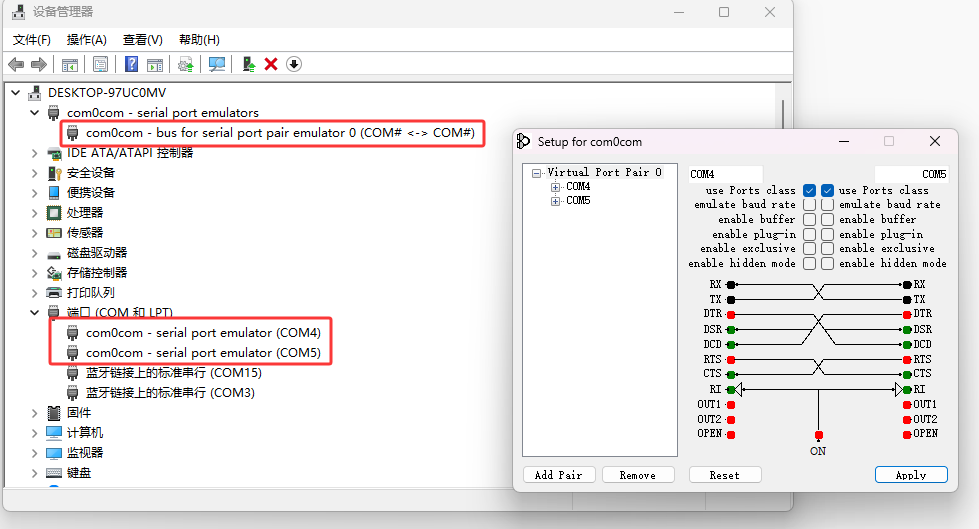The height and width of the screenshot is (529, 979).
Task: Click the gear settings toolbar icon
Action: [x=185, y=64]
